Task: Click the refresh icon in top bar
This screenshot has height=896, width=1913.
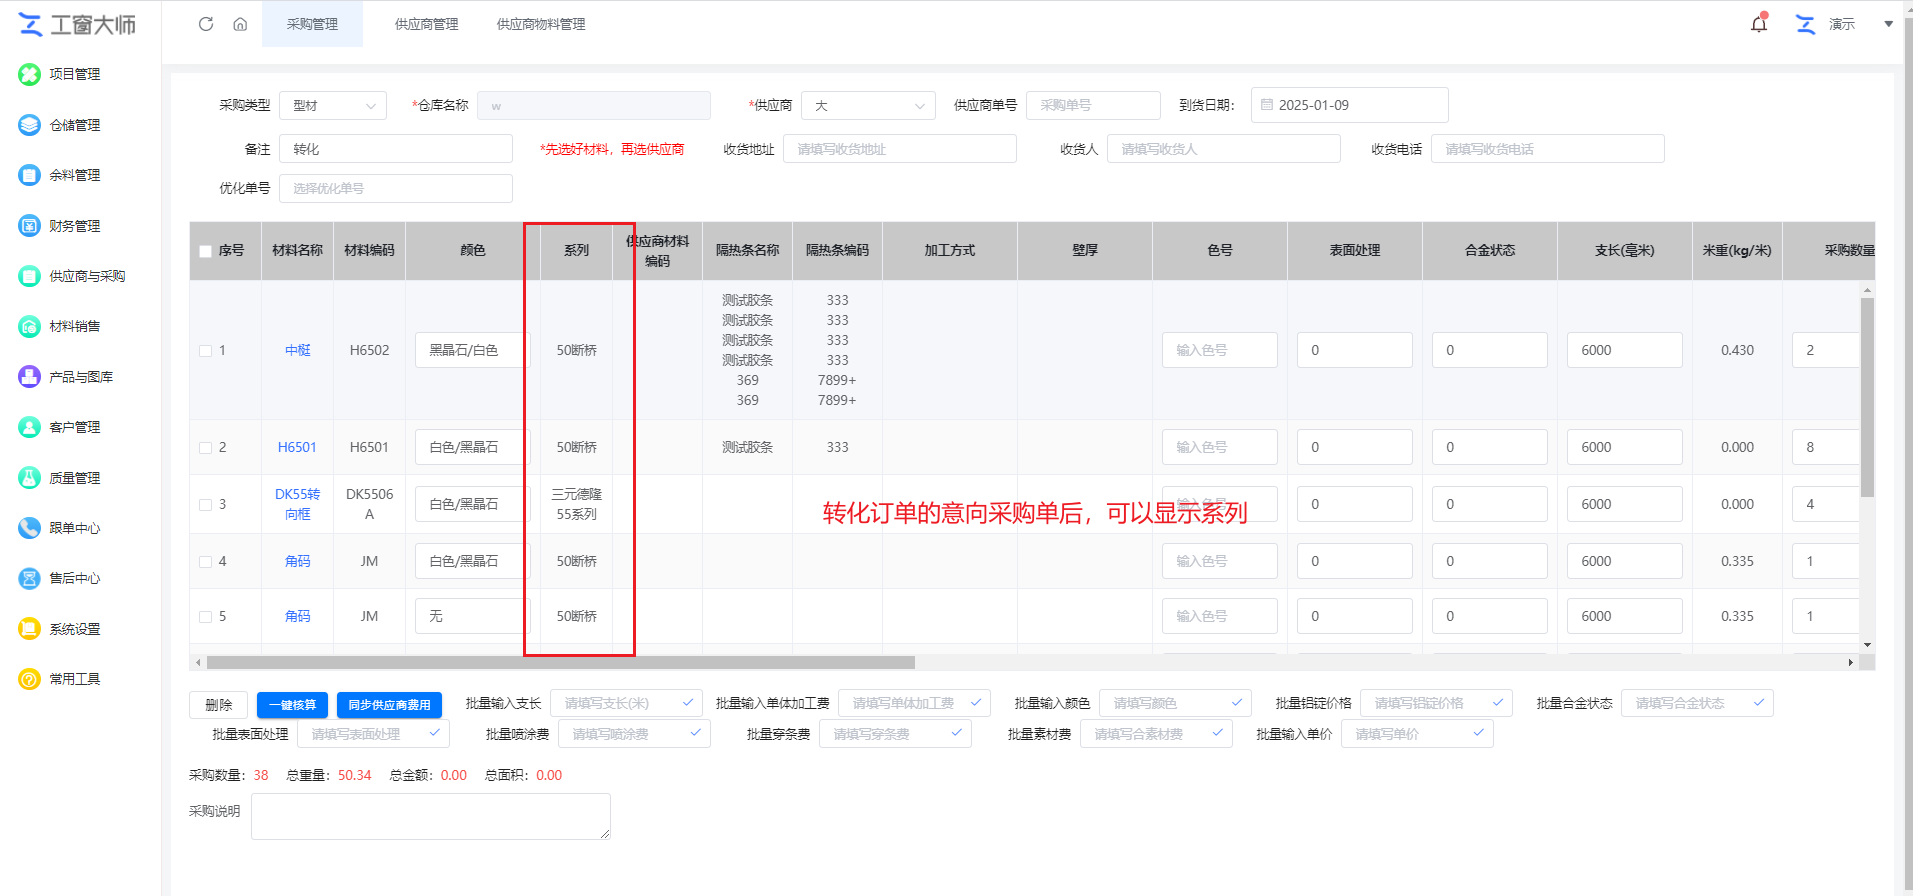Action: coord(206,24)
